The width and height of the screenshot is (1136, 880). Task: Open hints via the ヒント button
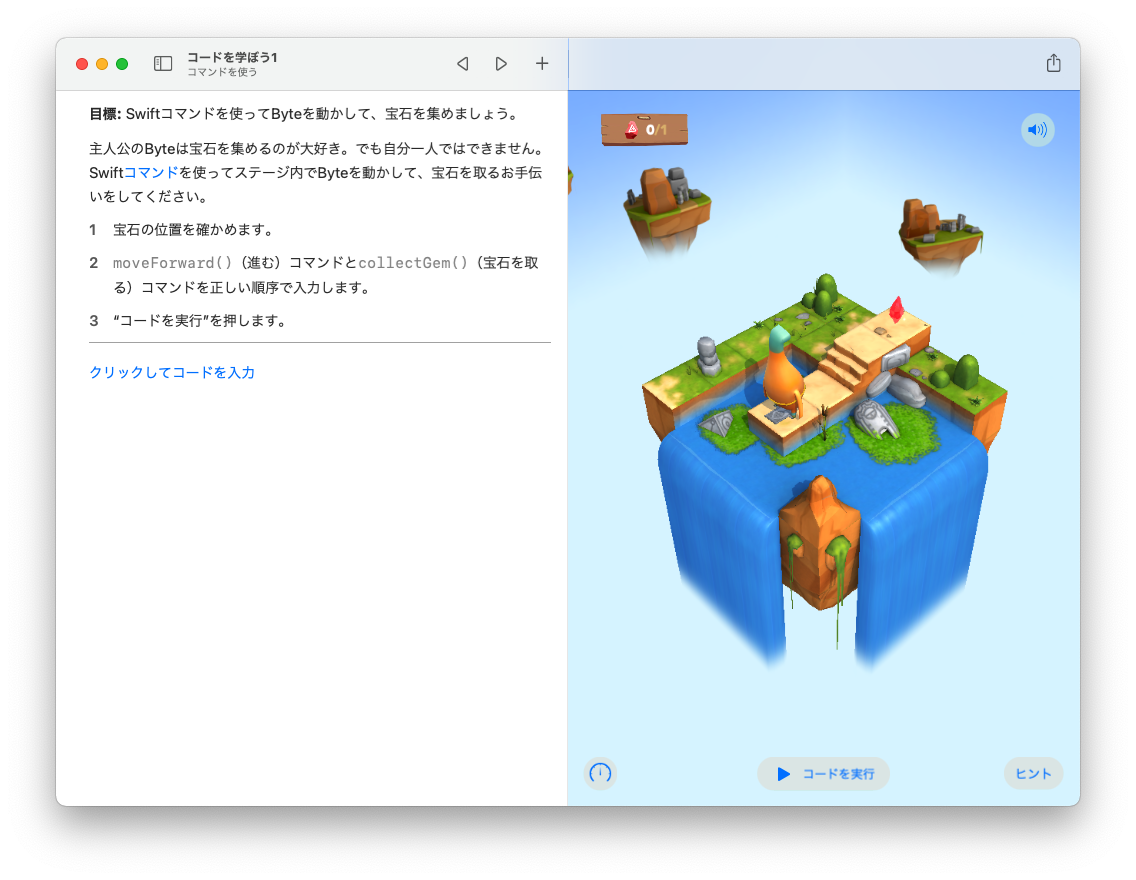1033,773
